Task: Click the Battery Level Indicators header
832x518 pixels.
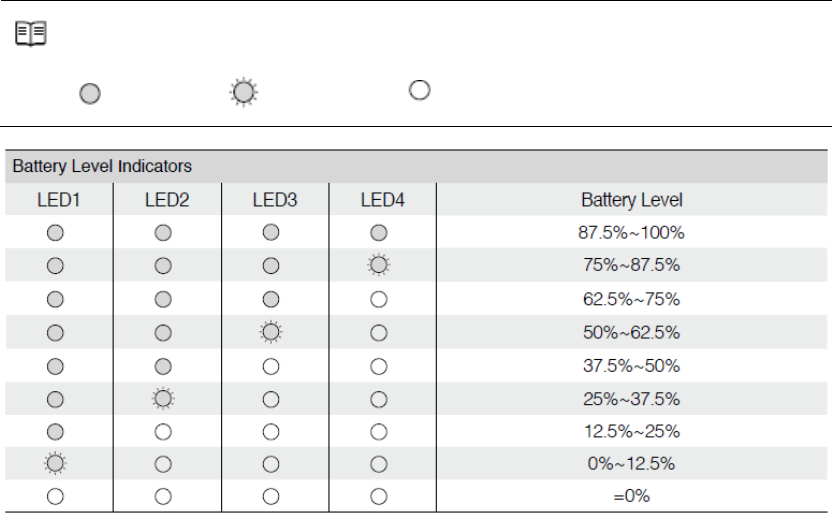Action: pyautogui.click(x=102, y=166)
